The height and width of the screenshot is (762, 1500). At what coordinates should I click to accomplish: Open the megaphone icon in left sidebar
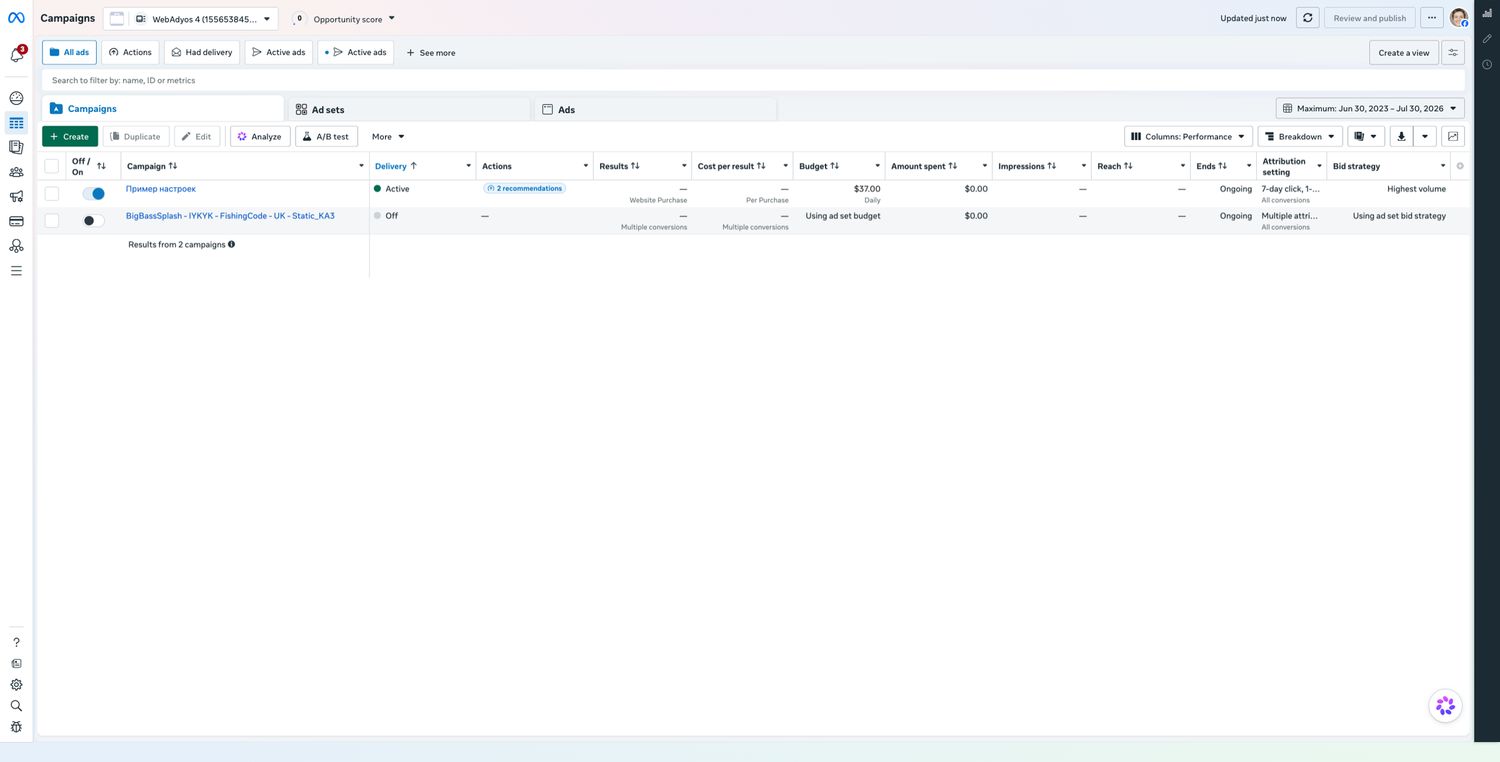click(x=16, y=196)
